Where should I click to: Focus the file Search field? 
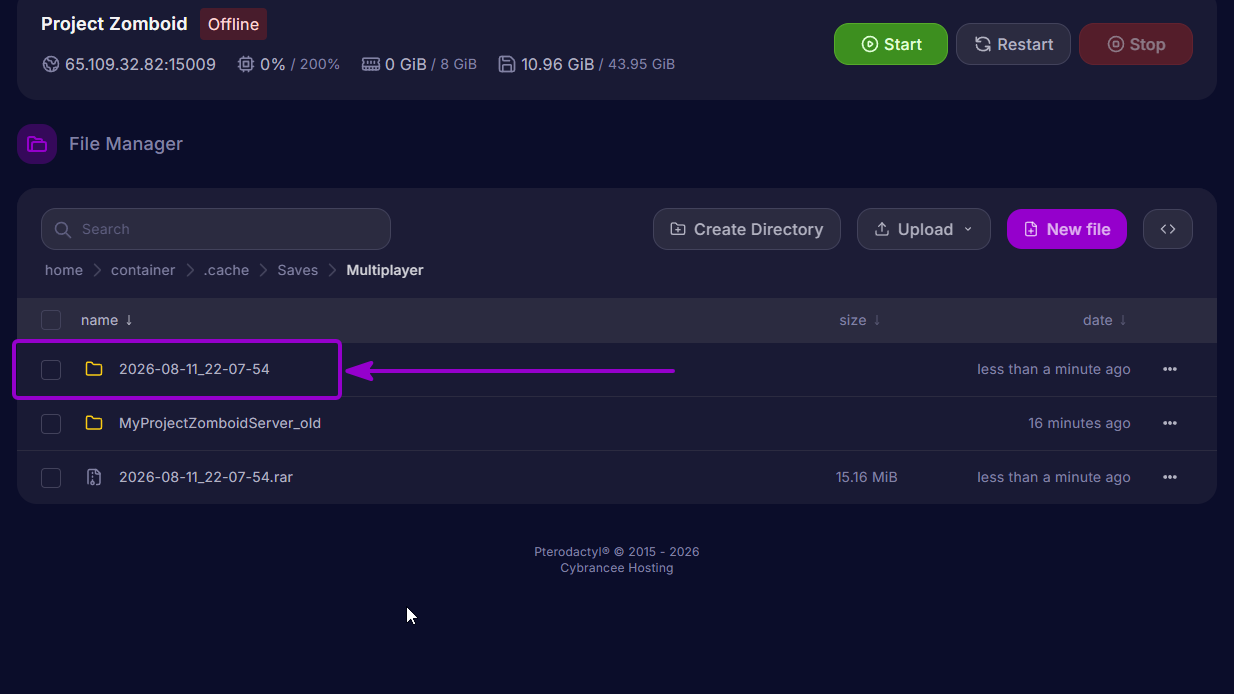click(x=216, y=229)
